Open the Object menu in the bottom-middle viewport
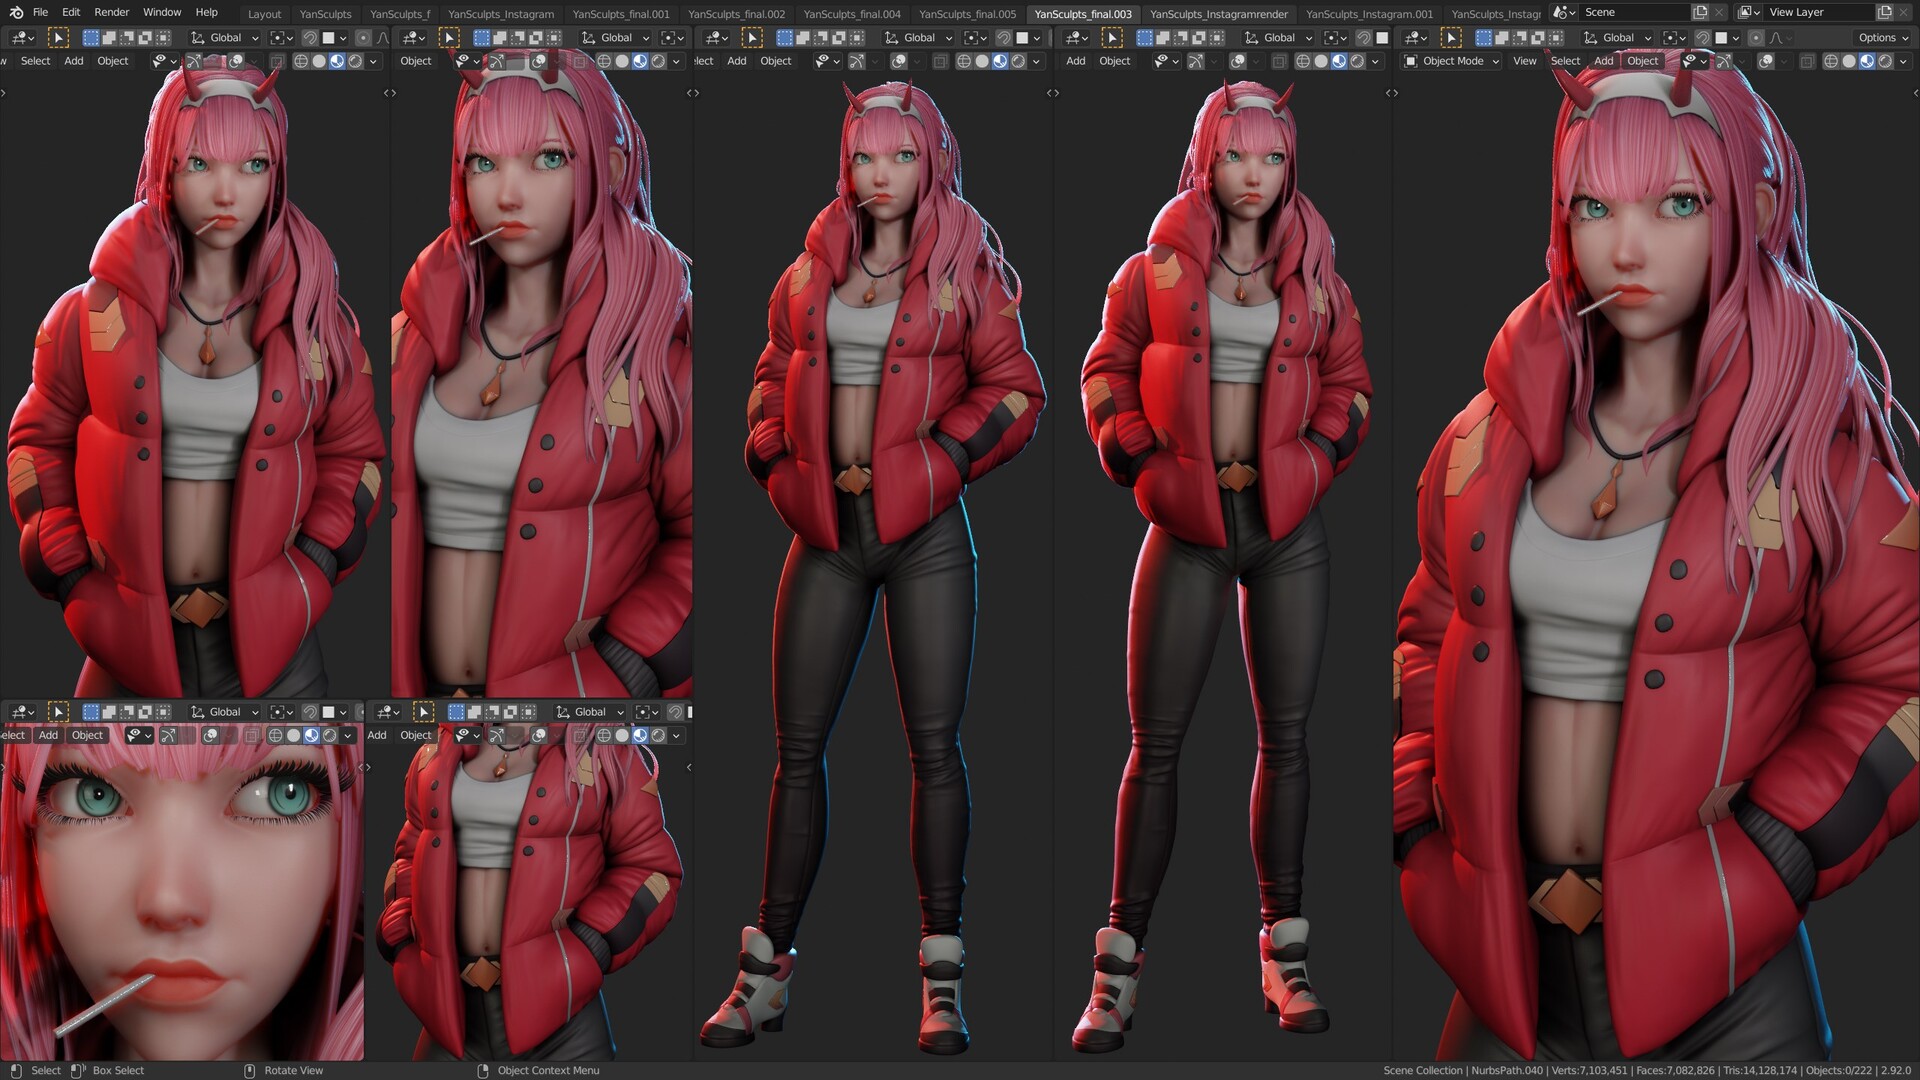The image size is (1920, 1080). click(416, 735)
